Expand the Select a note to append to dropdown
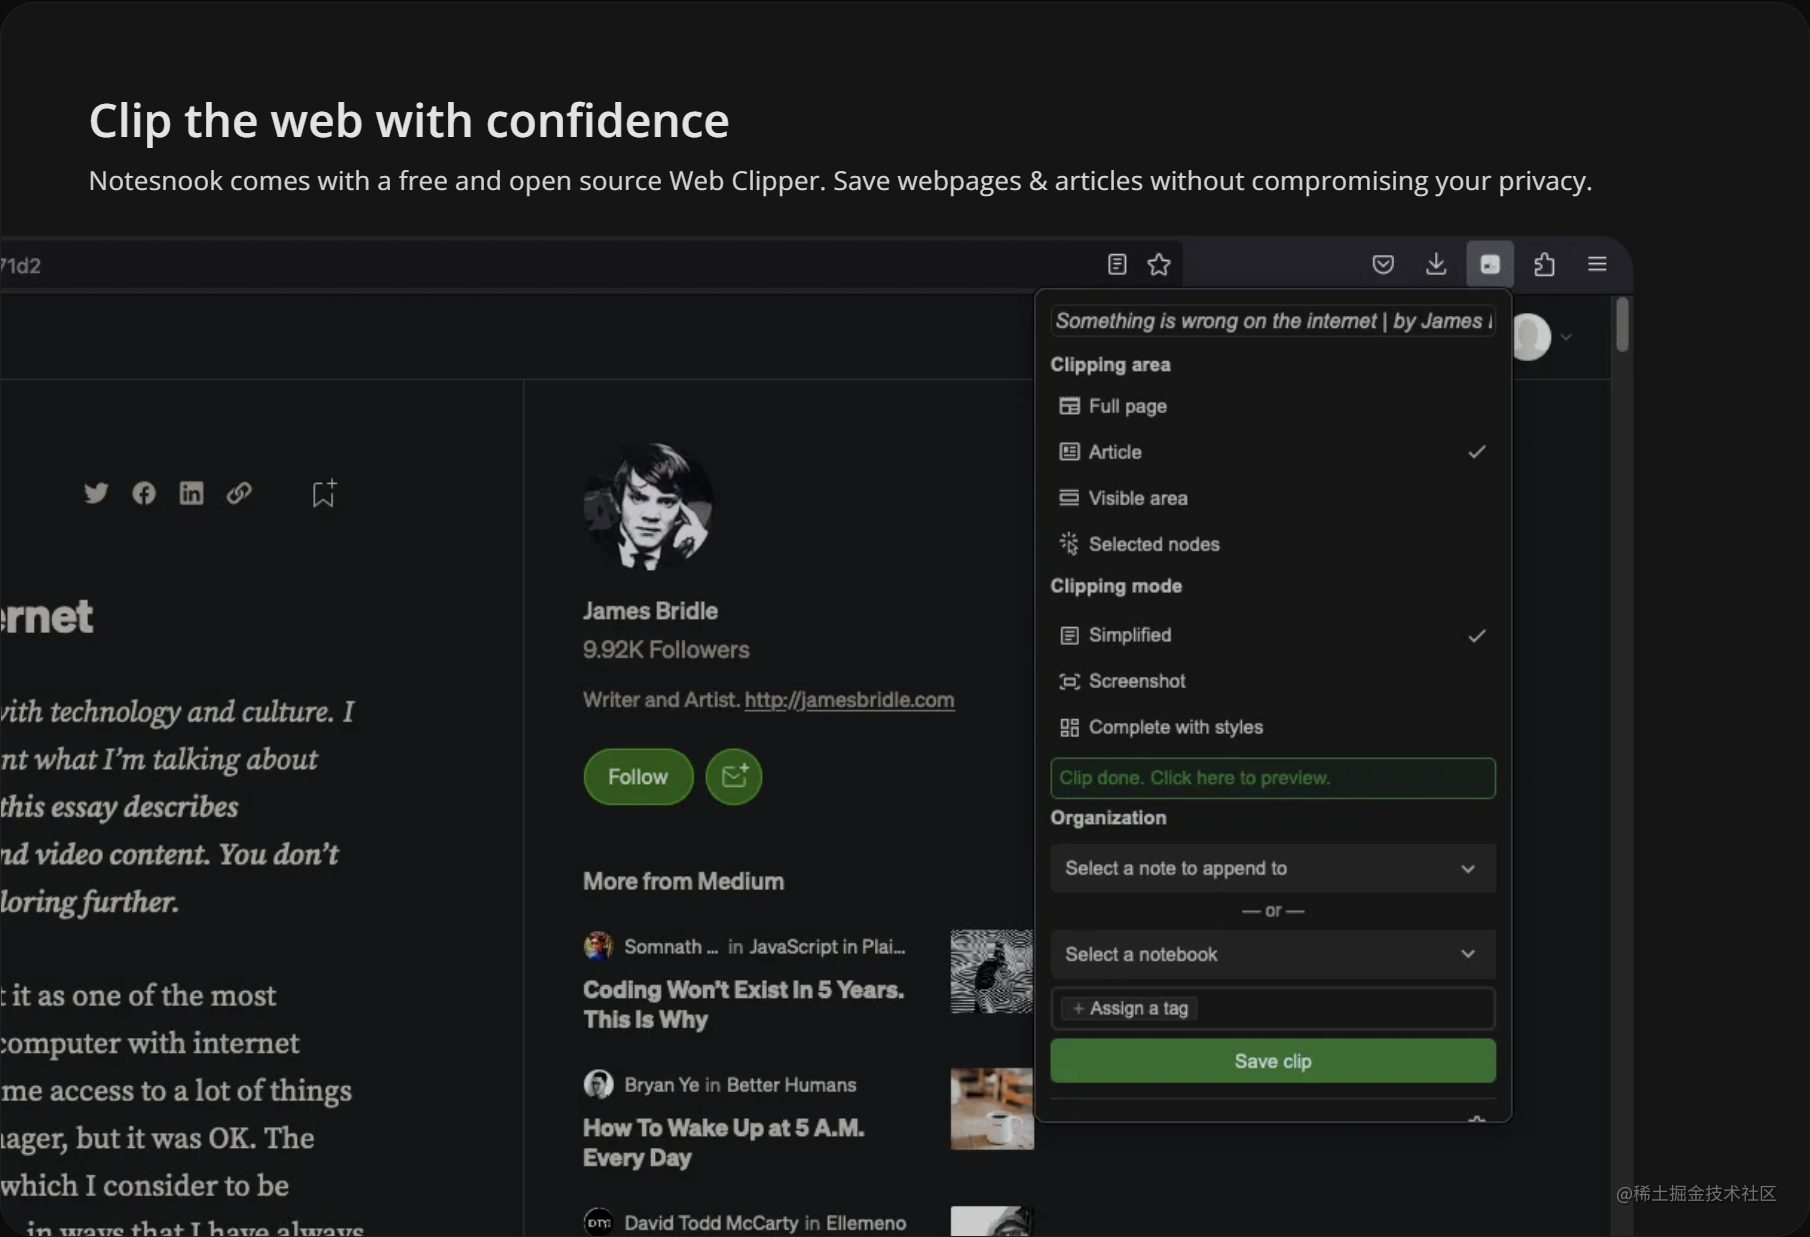 click(x=1273, y=868)
